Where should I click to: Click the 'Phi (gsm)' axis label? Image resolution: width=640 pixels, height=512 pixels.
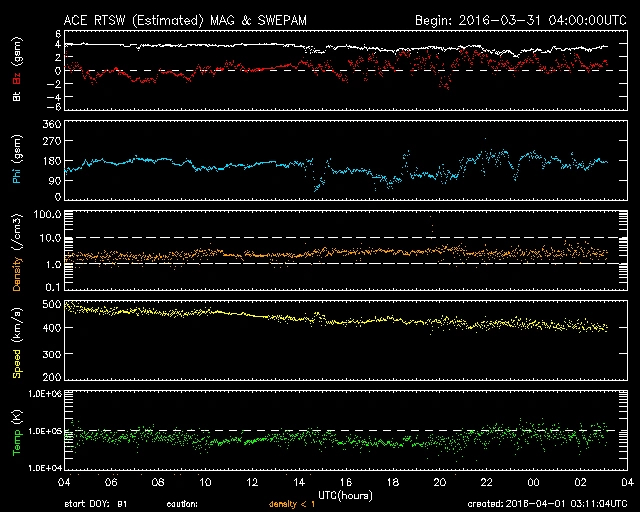click(x=17, y=159)
